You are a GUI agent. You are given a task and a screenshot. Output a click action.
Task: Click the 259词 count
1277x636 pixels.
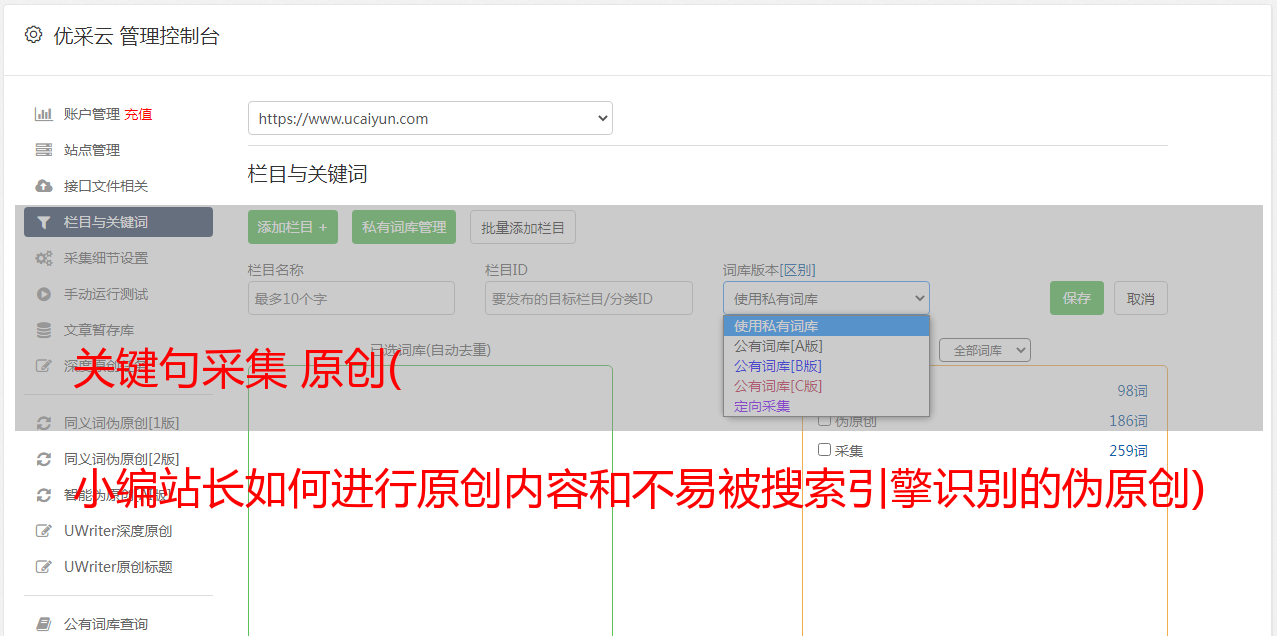click(x=1128, y=451)
